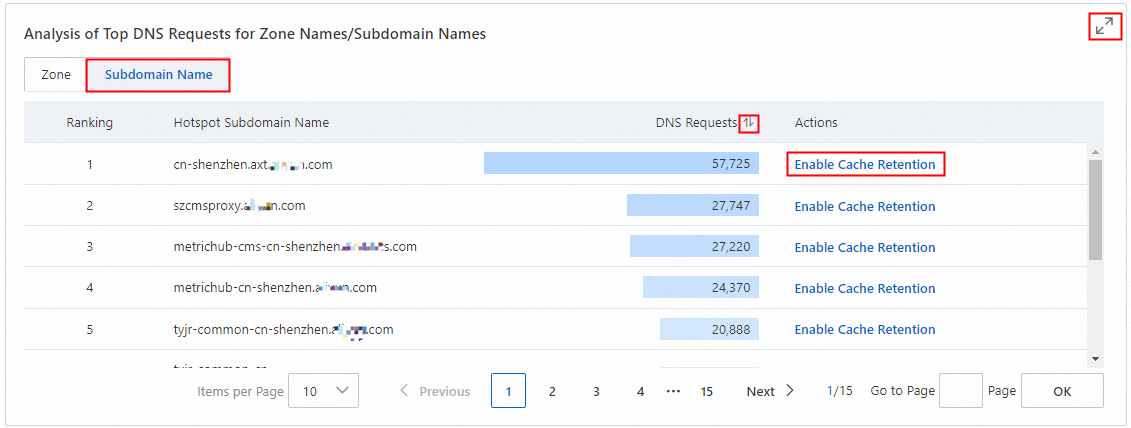Screen dimensions: 1131x428
Task: Enable Cache Retention for metrichub-cms-cn-shenzhen
Action: pos(865,248)
